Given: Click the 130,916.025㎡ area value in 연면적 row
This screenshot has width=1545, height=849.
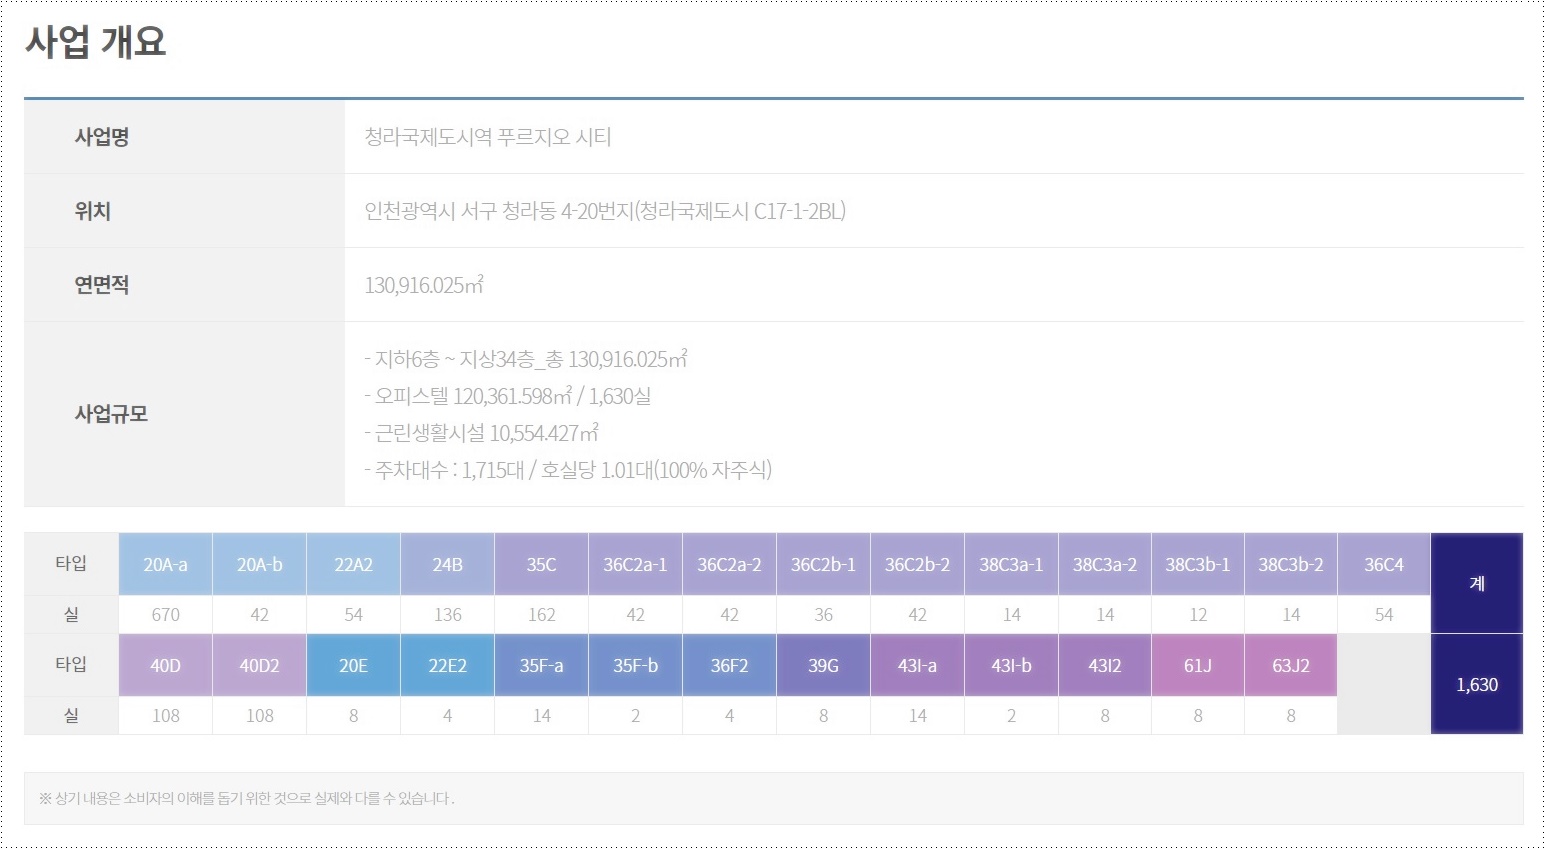Looking at the screenshot, I should [424, 285].
